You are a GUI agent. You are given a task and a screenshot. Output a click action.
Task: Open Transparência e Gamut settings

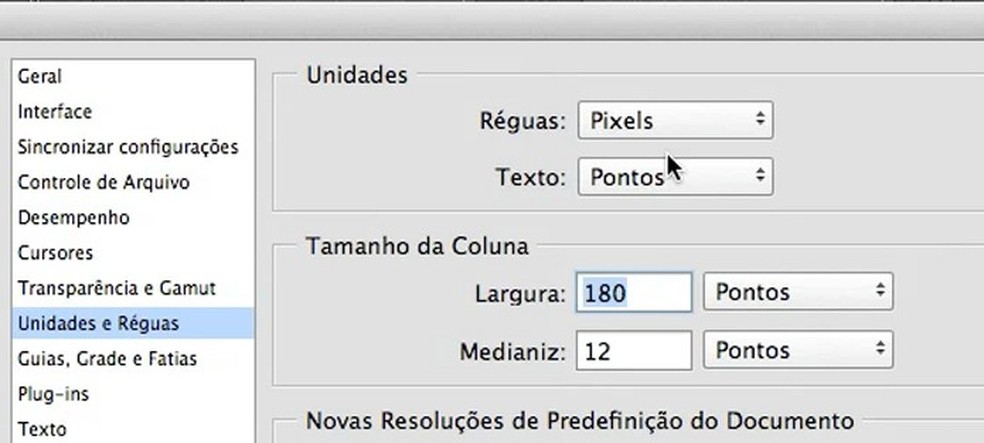[117, 288]
